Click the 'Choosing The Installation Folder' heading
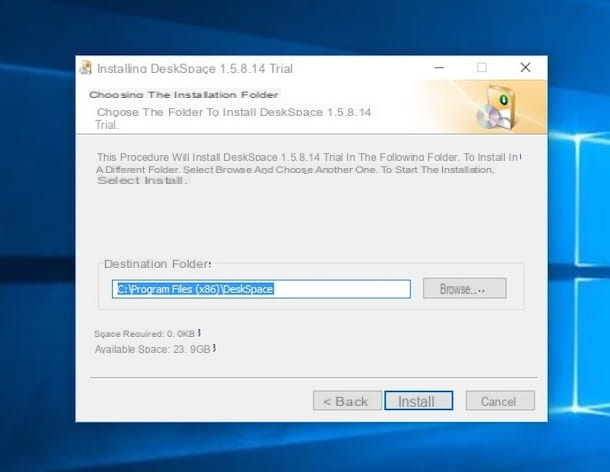 (x=184, y=95)
